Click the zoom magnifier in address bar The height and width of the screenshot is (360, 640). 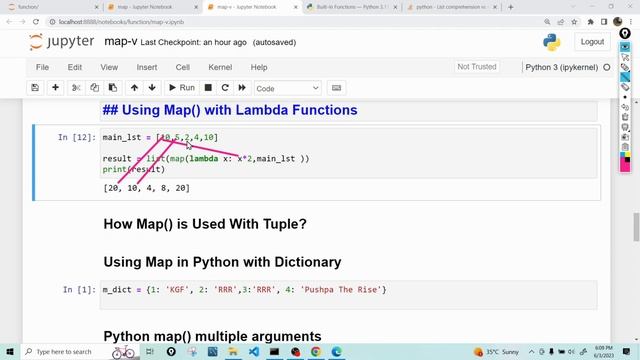[547, 22]
